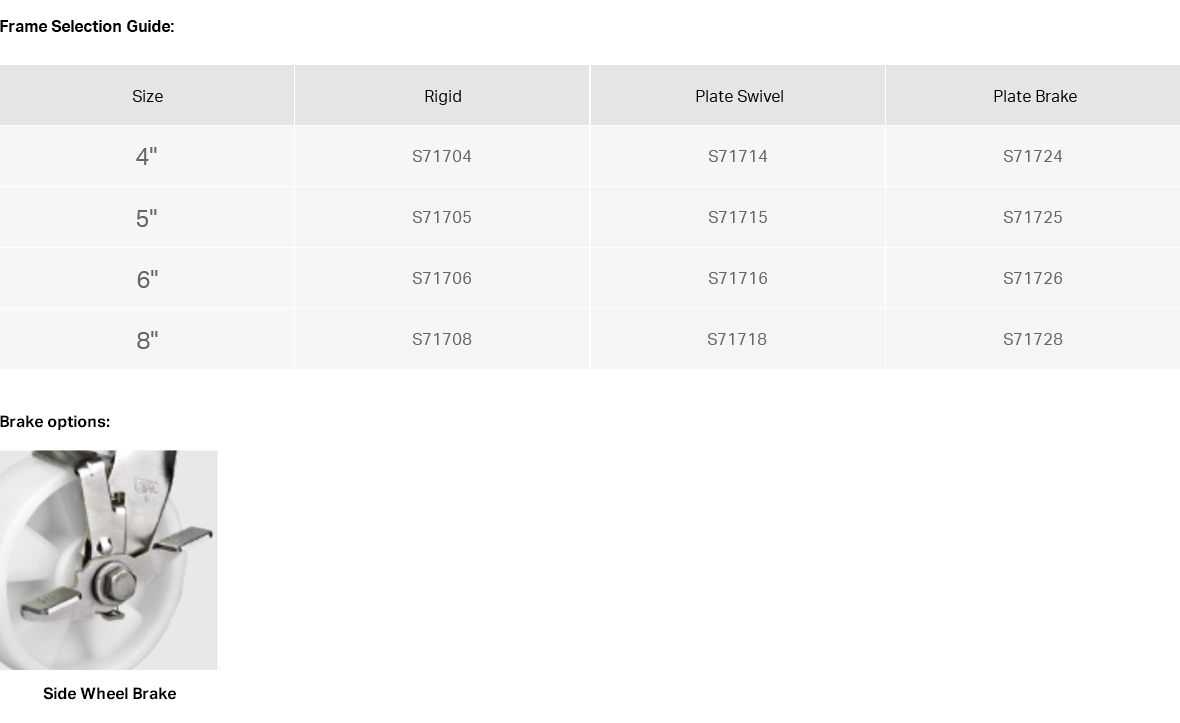The image size is (1180, 723).
Task: Click the Side Wheel Brake product image
Action: [x=108, y=560]
